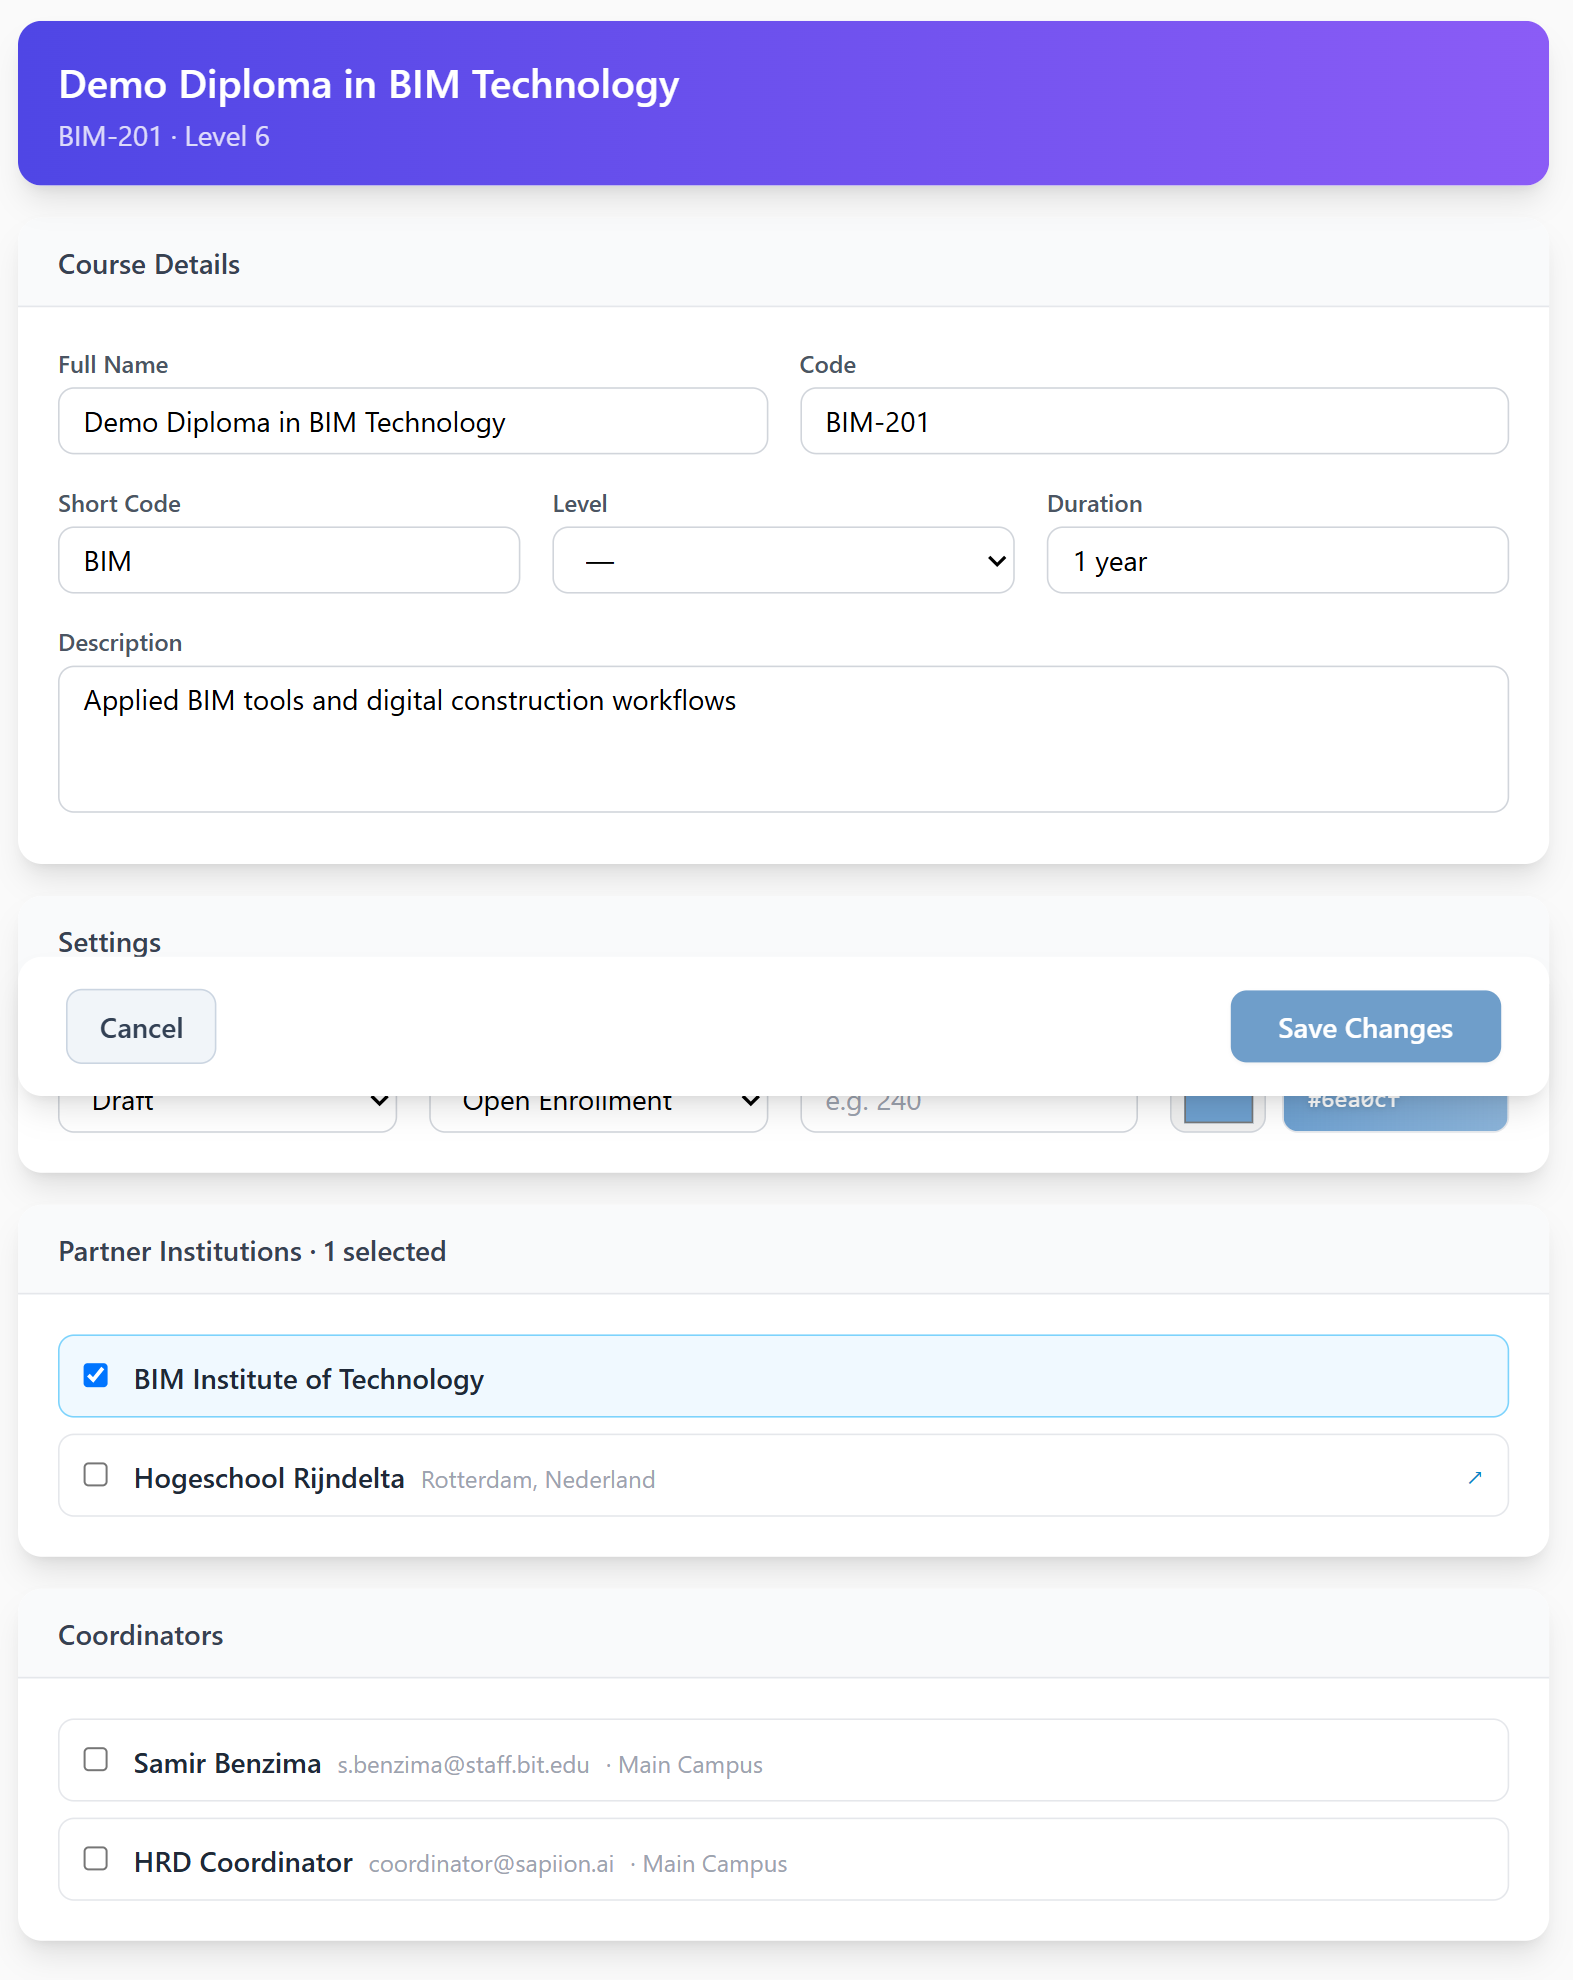
Task: Click the 'BIM Institute of Technology' label
Action: [x=309, y=1379]
